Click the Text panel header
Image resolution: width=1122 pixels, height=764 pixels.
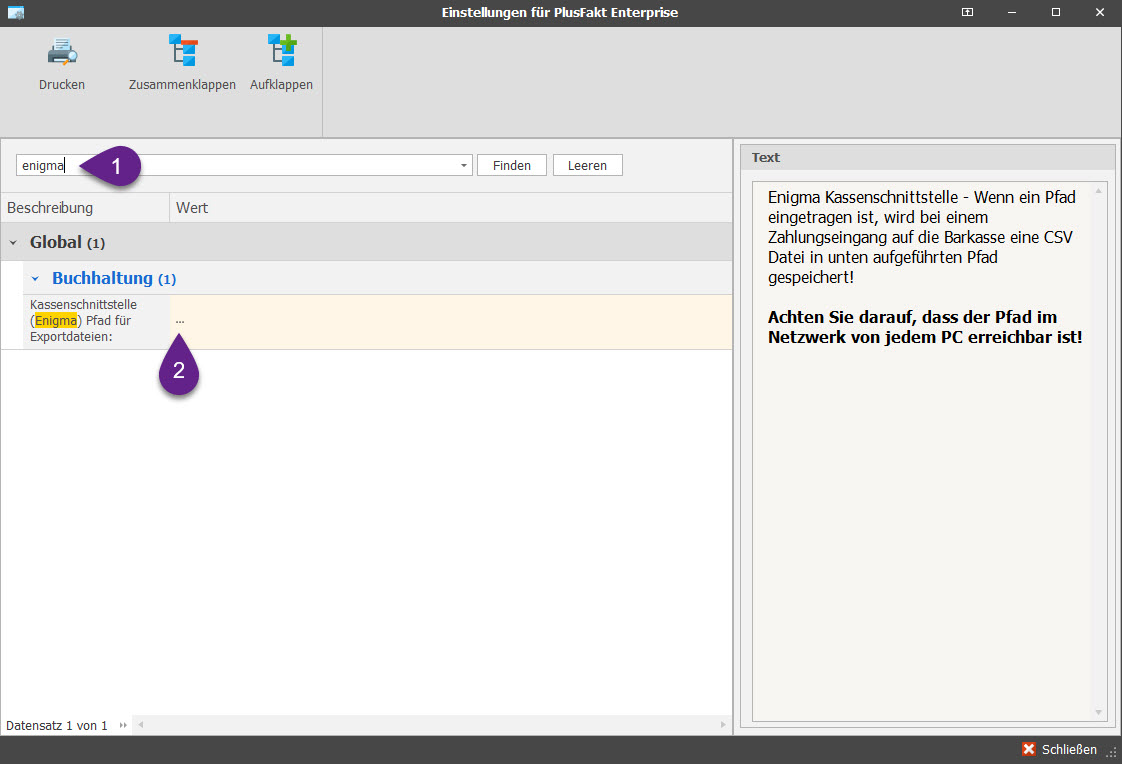[927, 157]
